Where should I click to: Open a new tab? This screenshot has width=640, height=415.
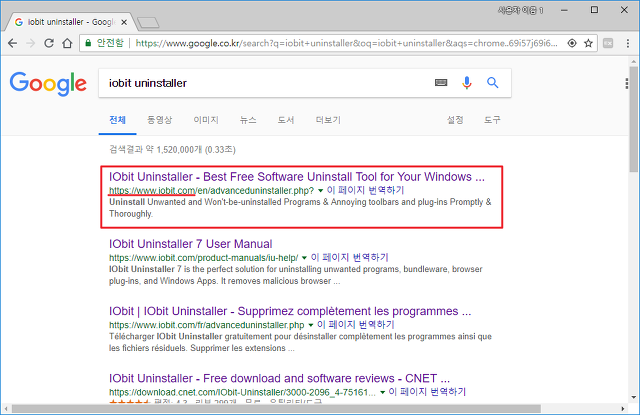(x=148, y=23)
